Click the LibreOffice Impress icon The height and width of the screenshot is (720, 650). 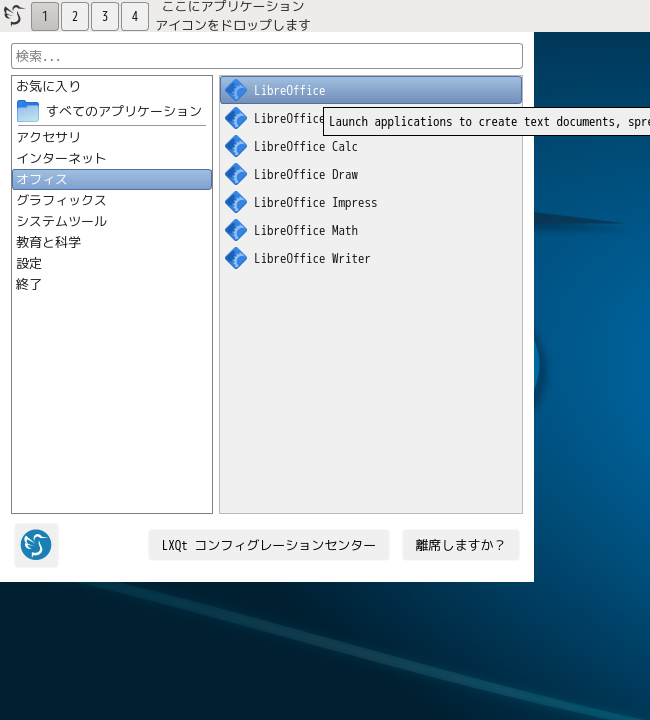236,202
